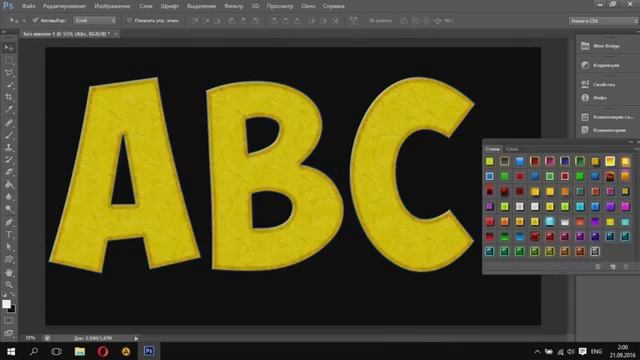This screenshot has height=360, width=640.
Task: Click the zoom percentage field in status bar
Action: tap(31, 338)
